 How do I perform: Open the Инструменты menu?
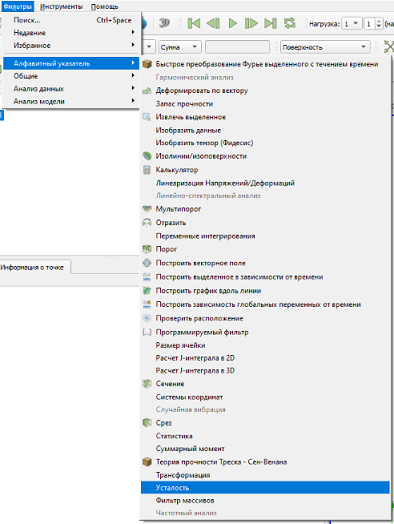click(61, 6)
